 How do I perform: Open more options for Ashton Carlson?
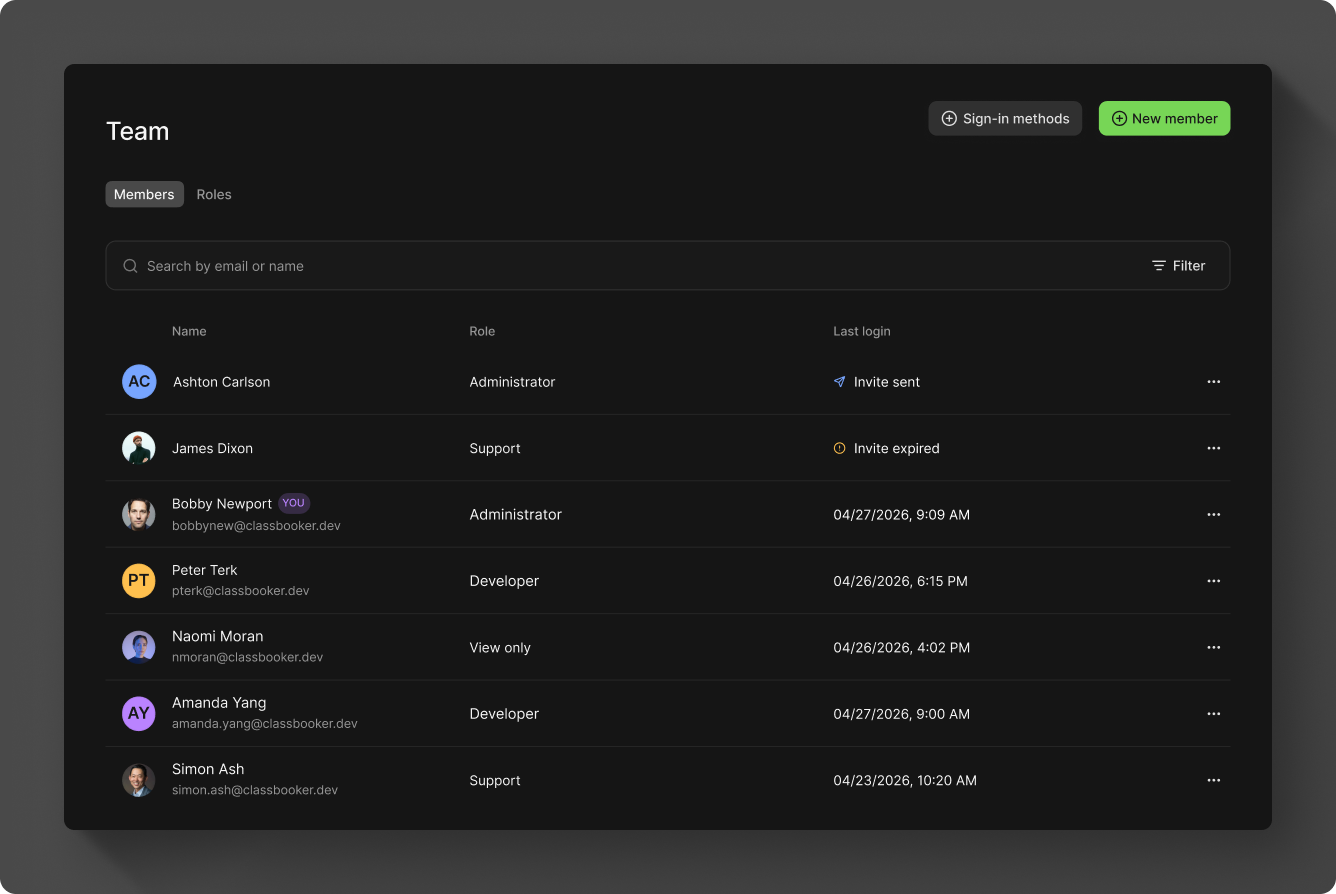1213,382
